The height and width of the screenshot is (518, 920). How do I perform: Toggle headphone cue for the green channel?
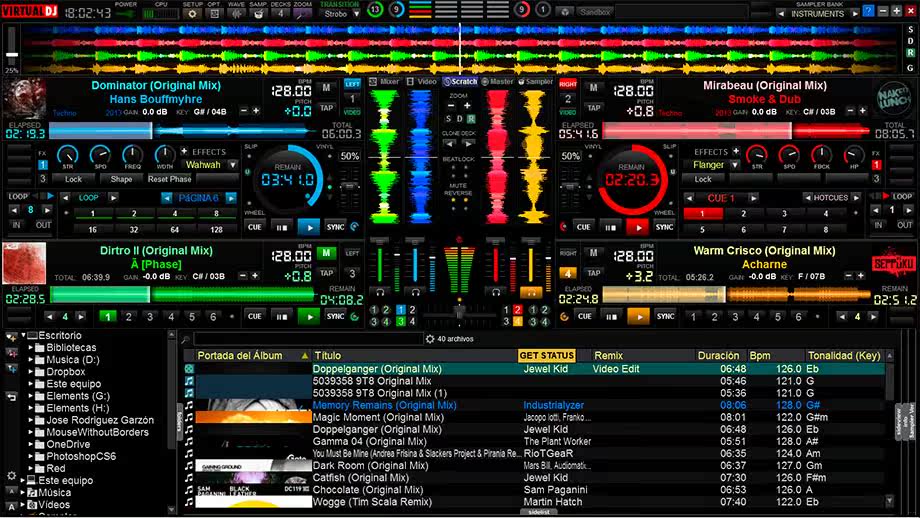pyautogui.click(x=380, y=292)
